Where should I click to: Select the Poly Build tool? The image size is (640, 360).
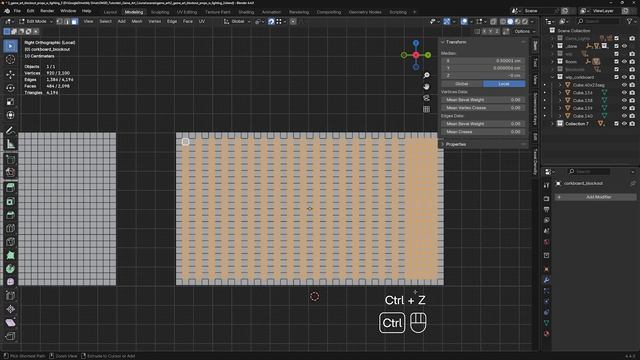pyautogui.click(x=10, y=256)
